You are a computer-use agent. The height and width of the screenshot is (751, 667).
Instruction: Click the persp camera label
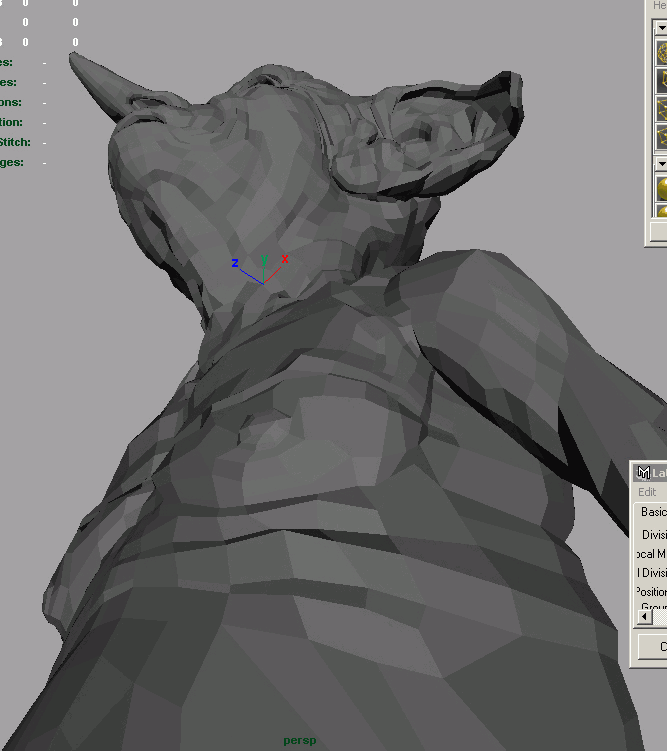click(298, 741)
